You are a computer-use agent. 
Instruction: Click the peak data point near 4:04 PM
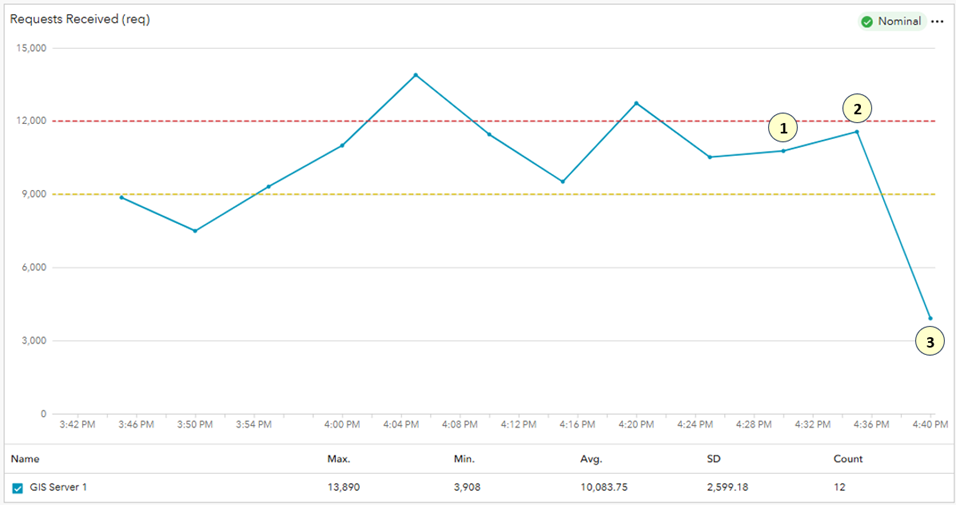415,75
